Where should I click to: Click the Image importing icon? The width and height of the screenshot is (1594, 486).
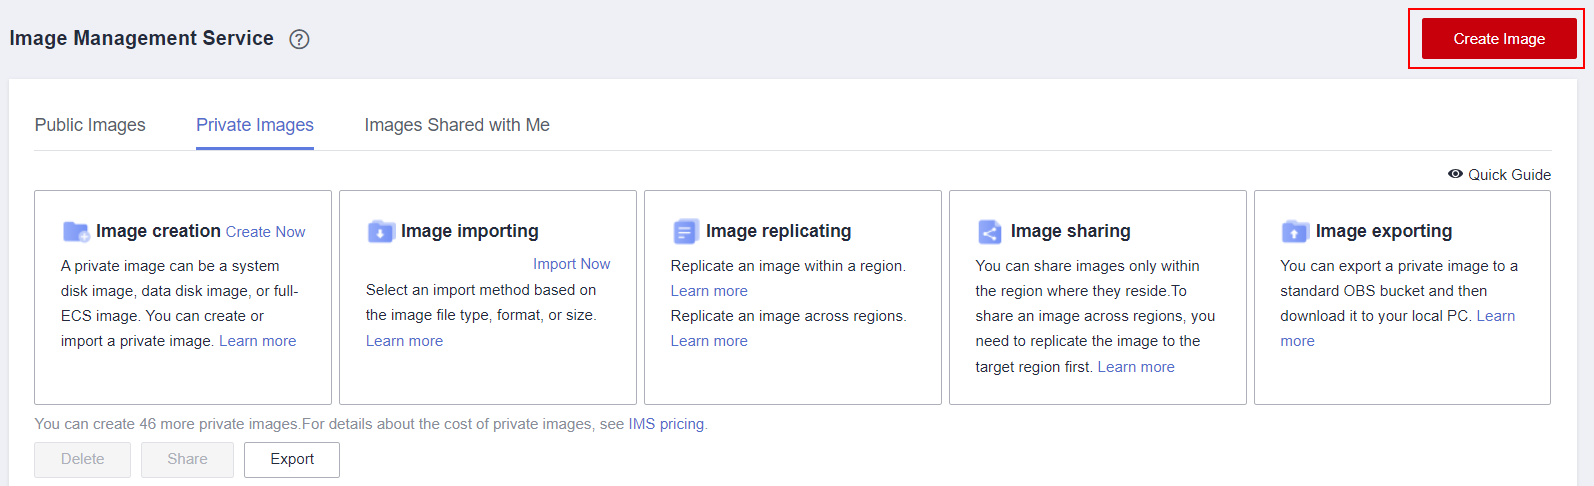381,232
